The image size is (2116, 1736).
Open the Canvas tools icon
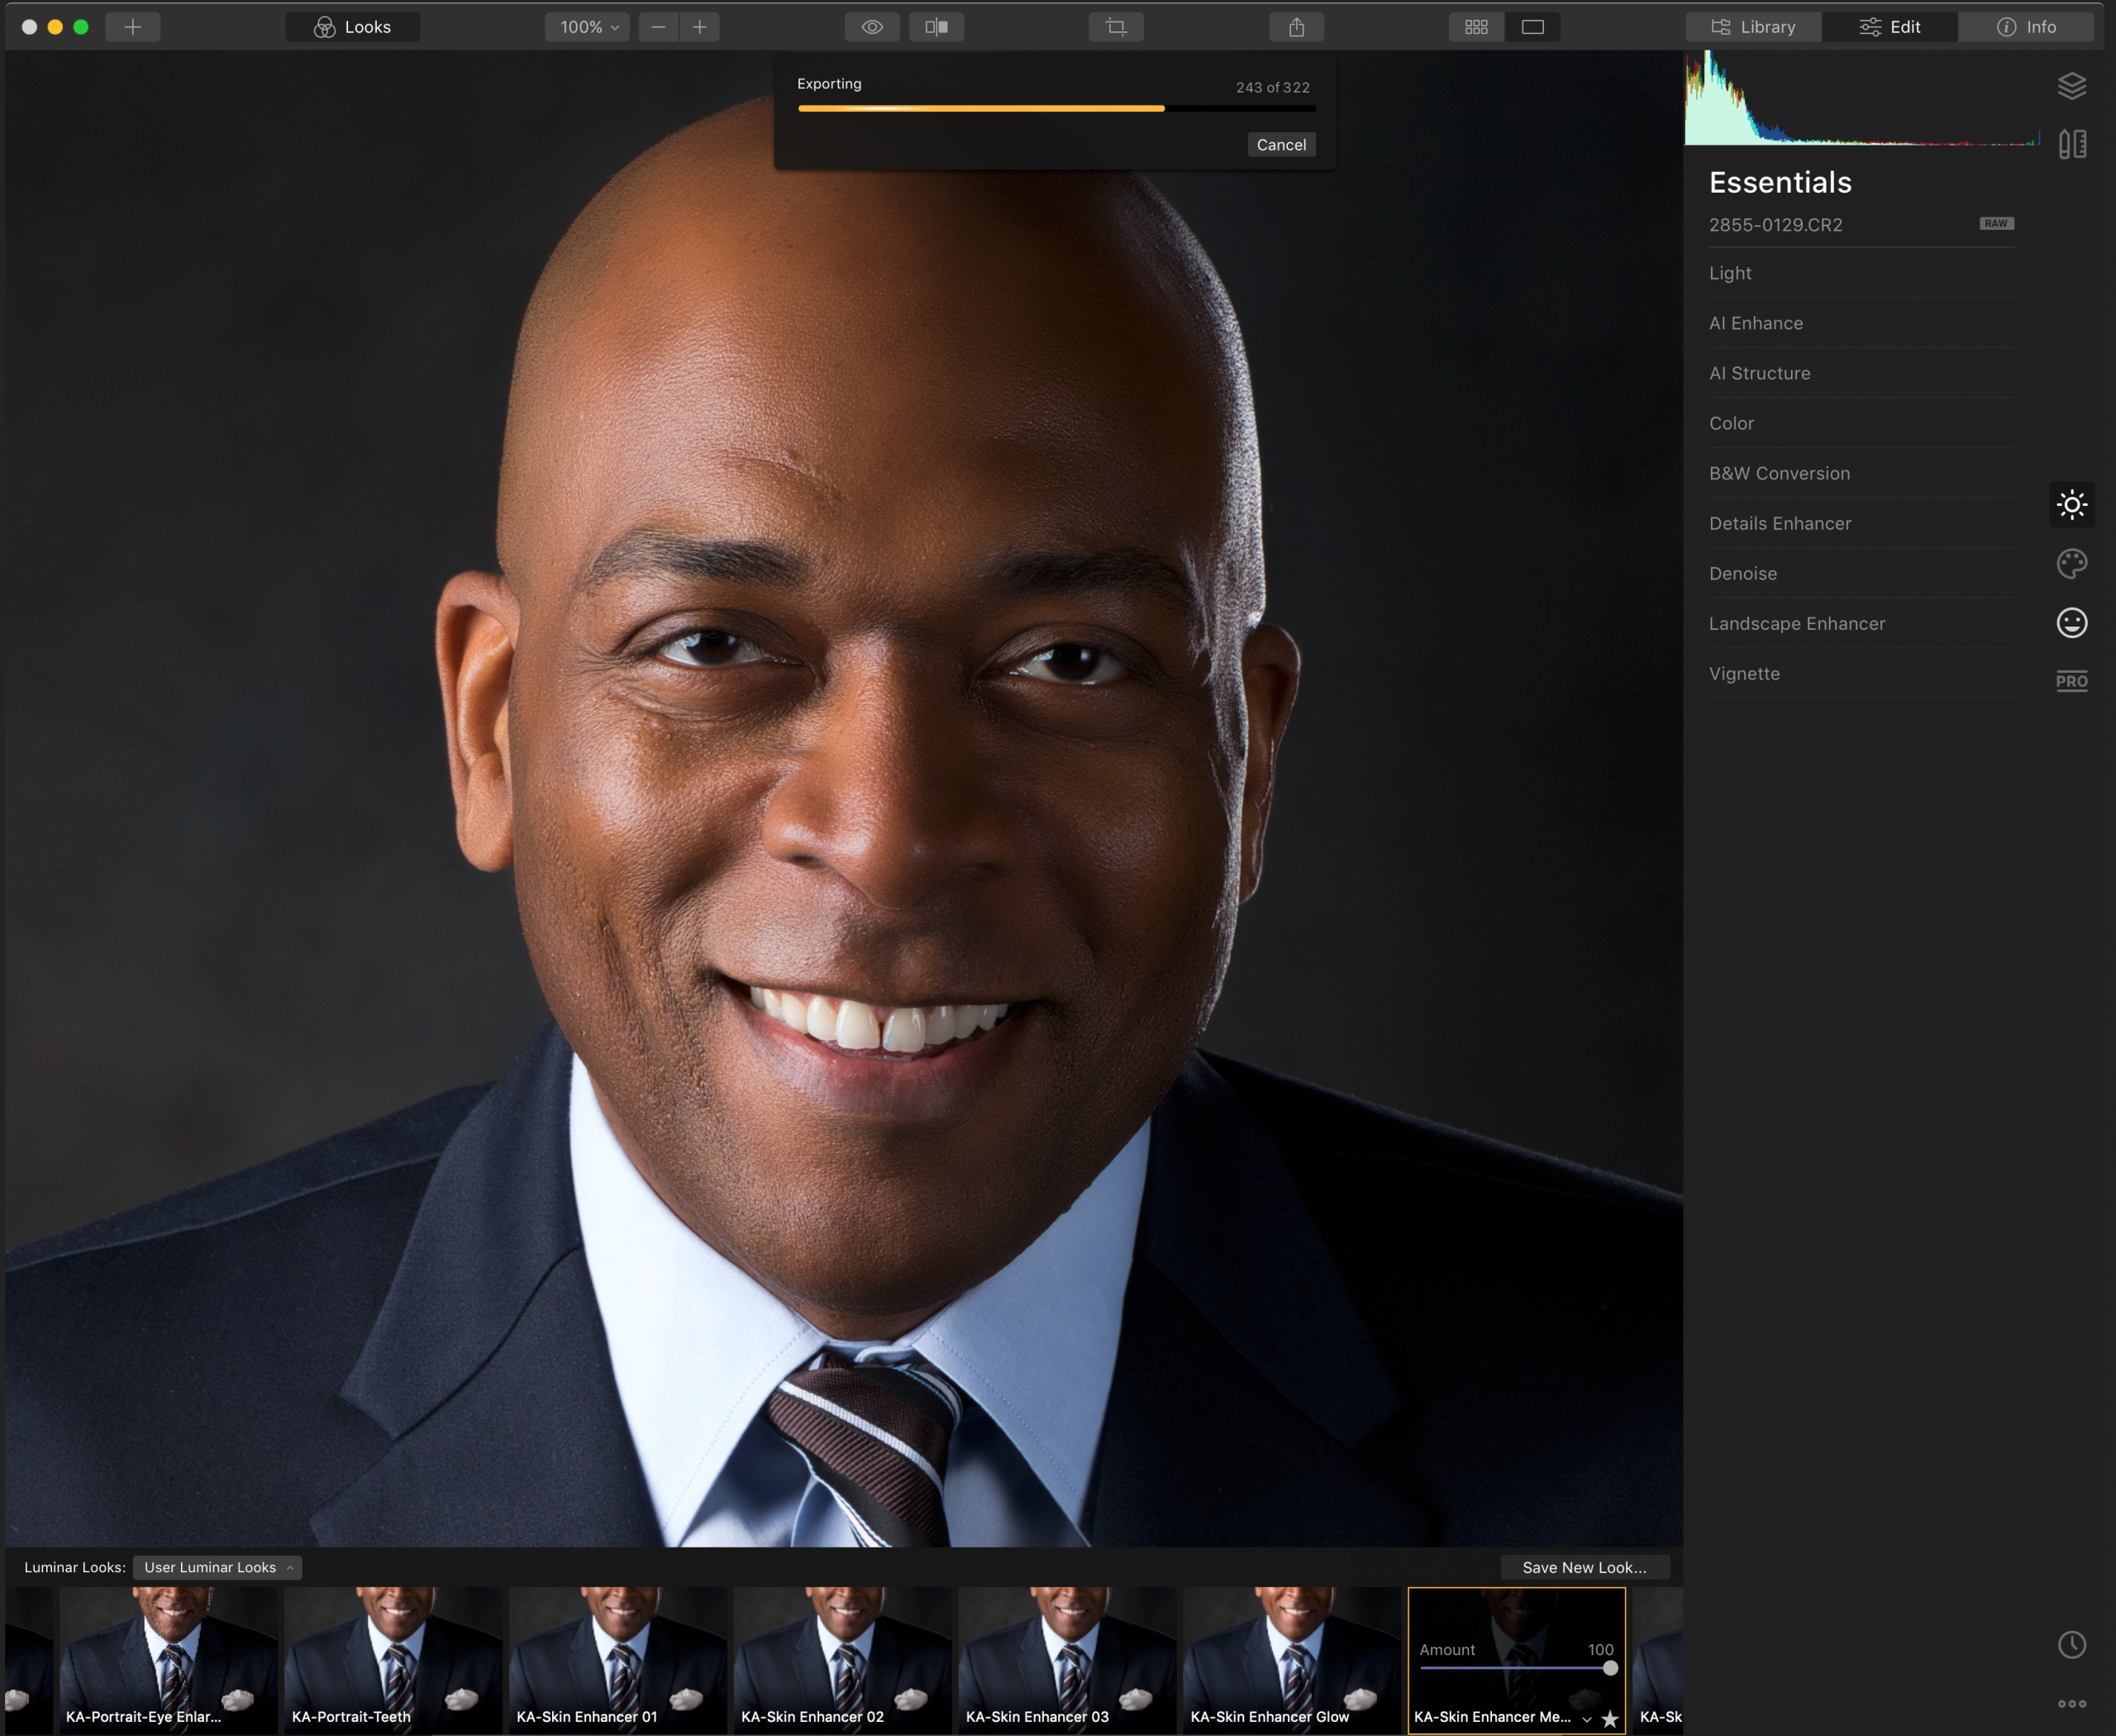pyautogui.click(x=2071, y=144)
